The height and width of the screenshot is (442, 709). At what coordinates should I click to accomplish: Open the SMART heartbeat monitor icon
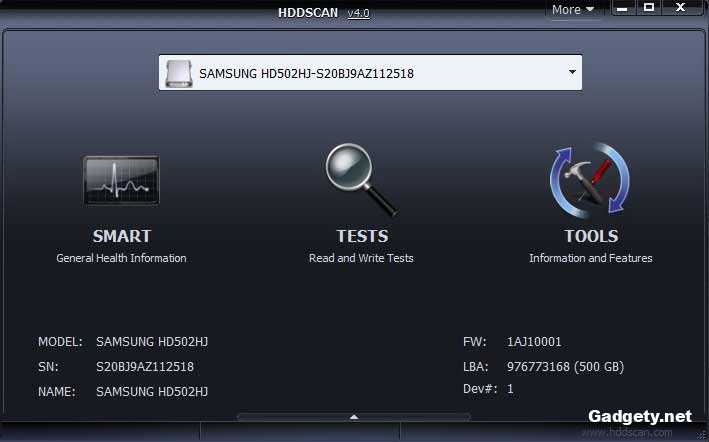[121, 181]
